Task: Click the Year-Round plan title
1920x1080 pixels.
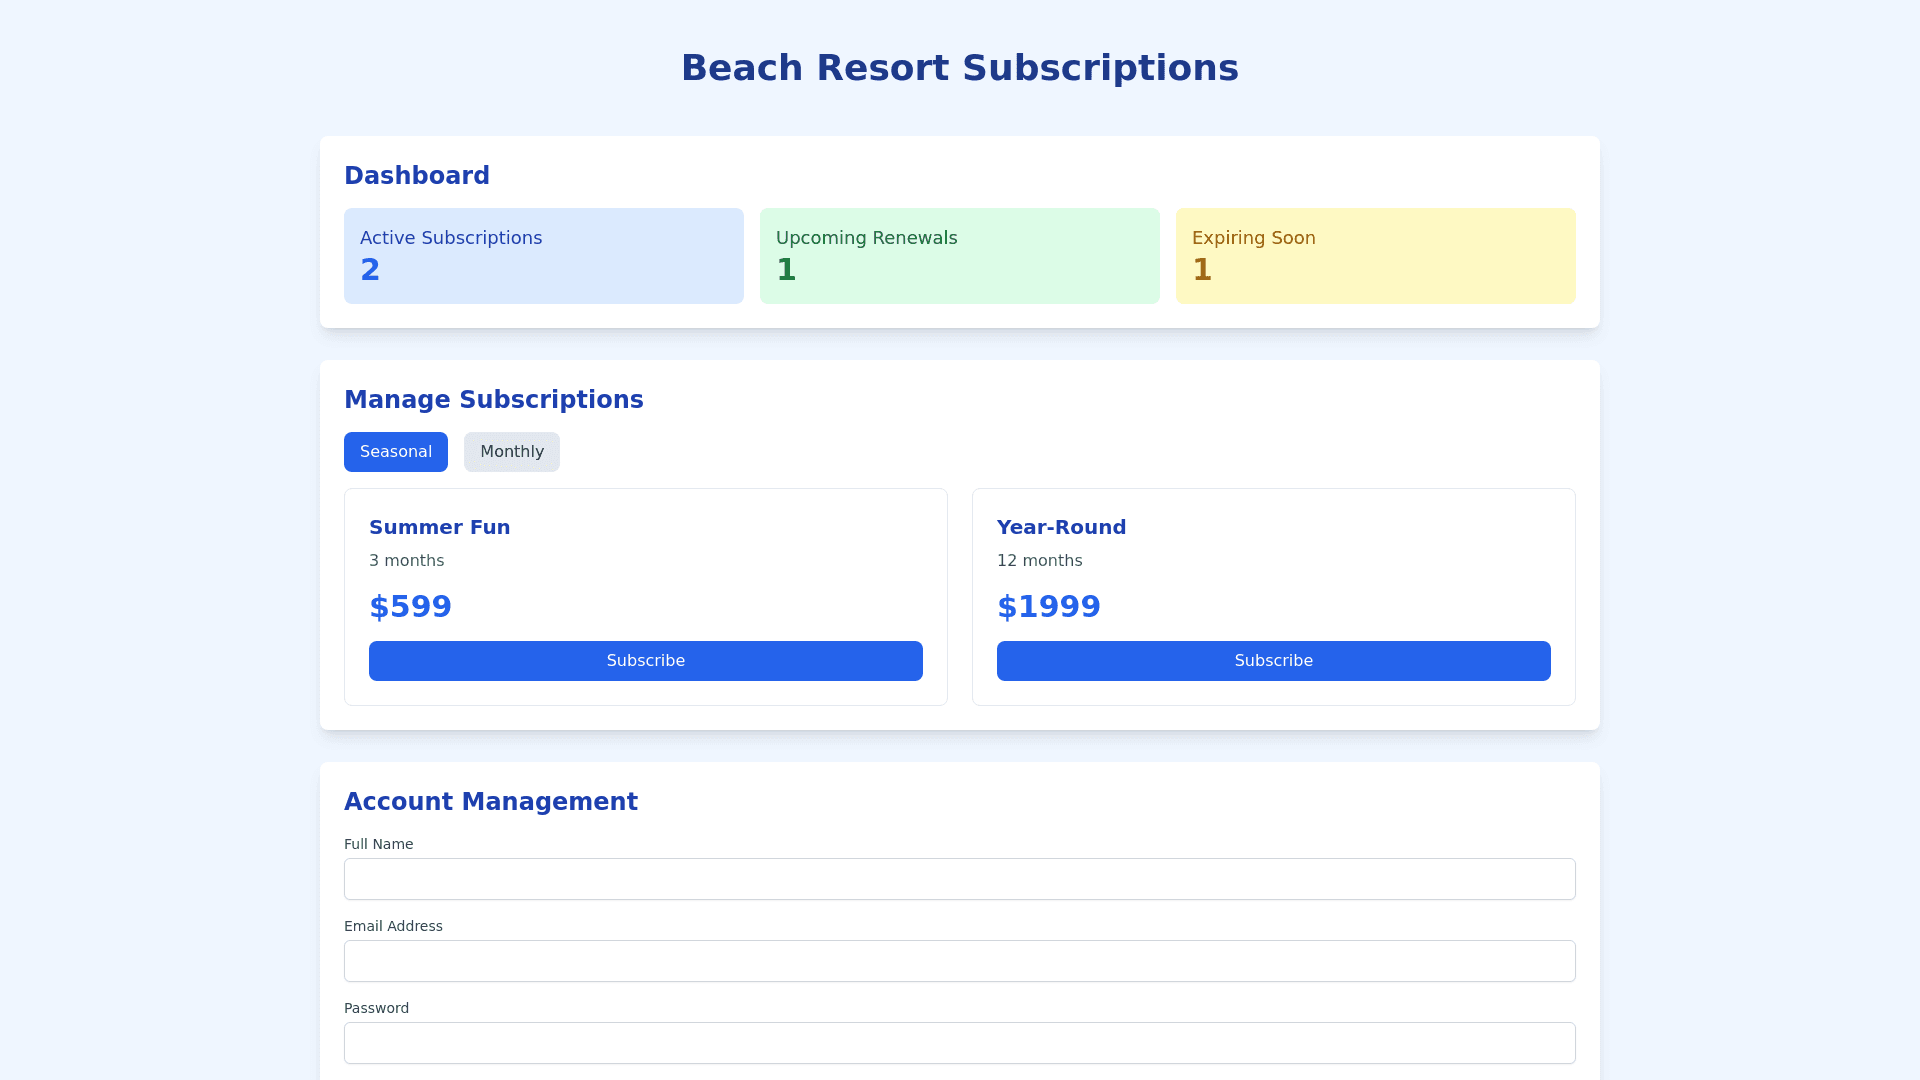Action: tap(1061, 527)
